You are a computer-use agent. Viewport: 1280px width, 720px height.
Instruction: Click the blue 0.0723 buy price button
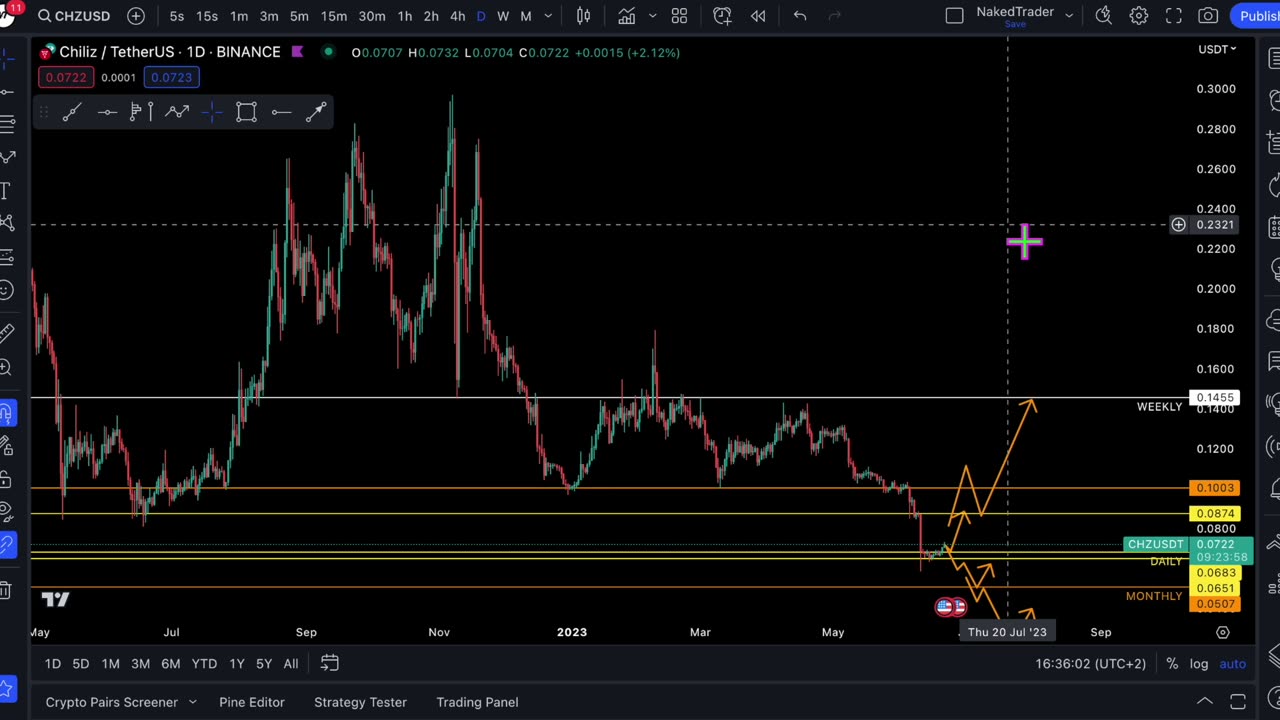171,77
